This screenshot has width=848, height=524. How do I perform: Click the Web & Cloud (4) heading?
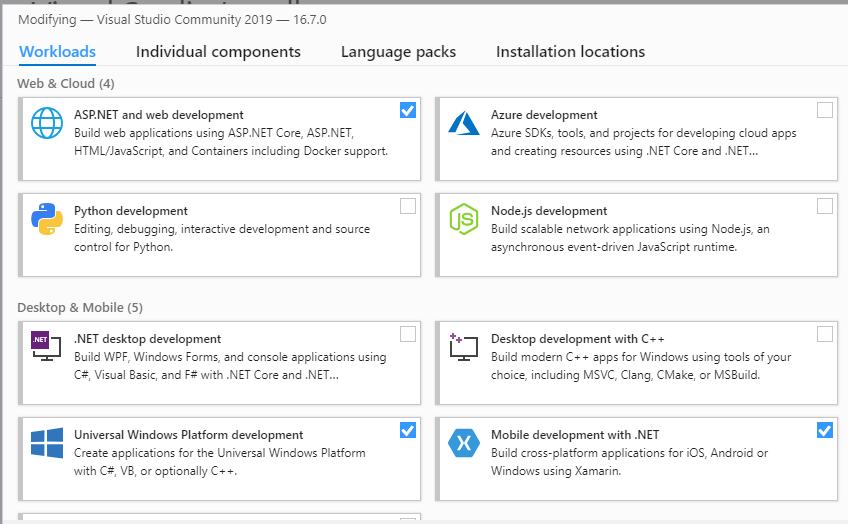(x=66, y=84)
